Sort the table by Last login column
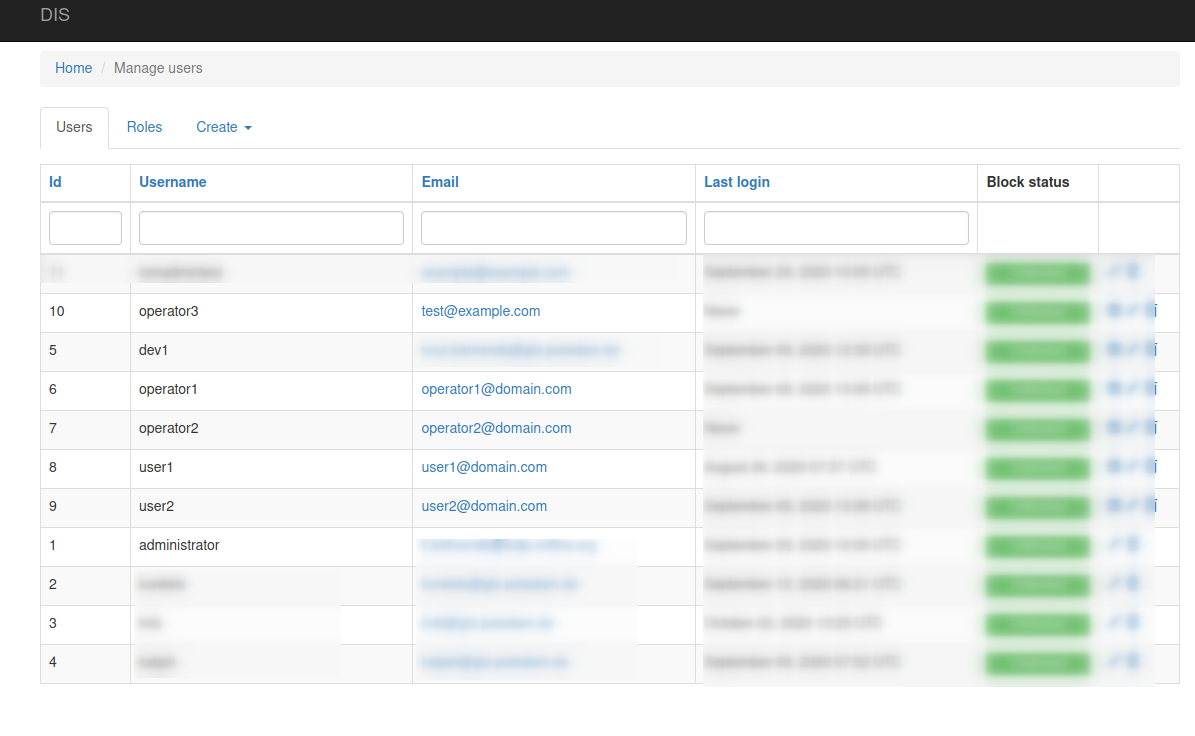This screenshot has width=1195, height=736. coord(737,182)
